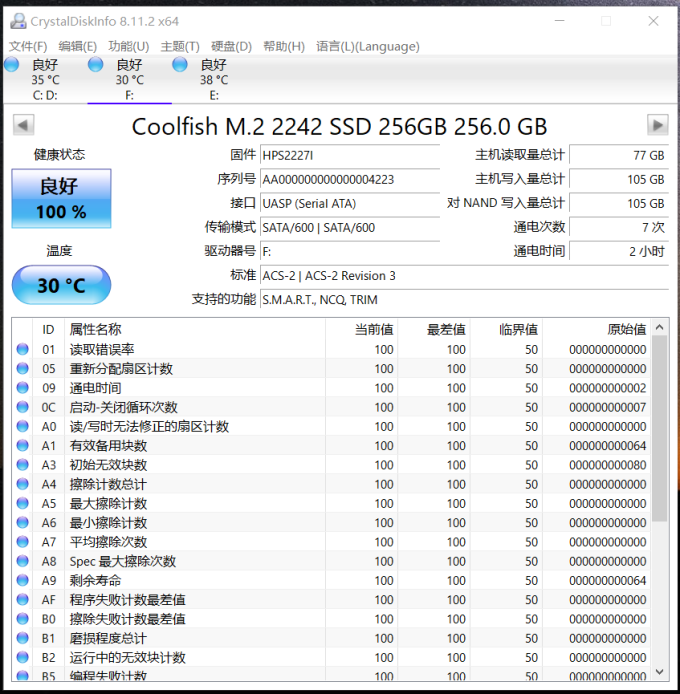The height and width of the screenshot is (694, 680).
Task: Select the 磨损程度总计 attribute name
Action: 108,638
